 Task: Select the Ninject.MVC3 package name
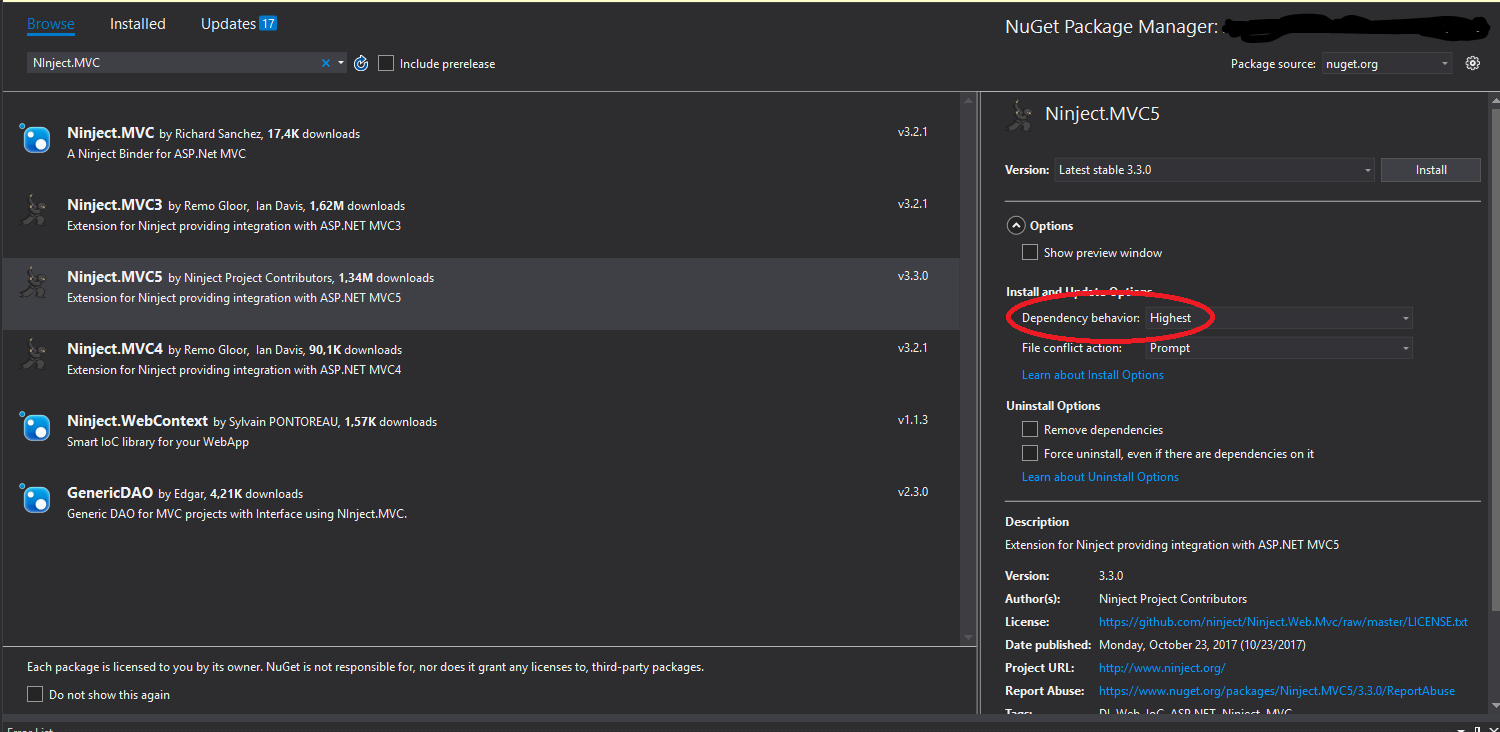tap(114, 205)
